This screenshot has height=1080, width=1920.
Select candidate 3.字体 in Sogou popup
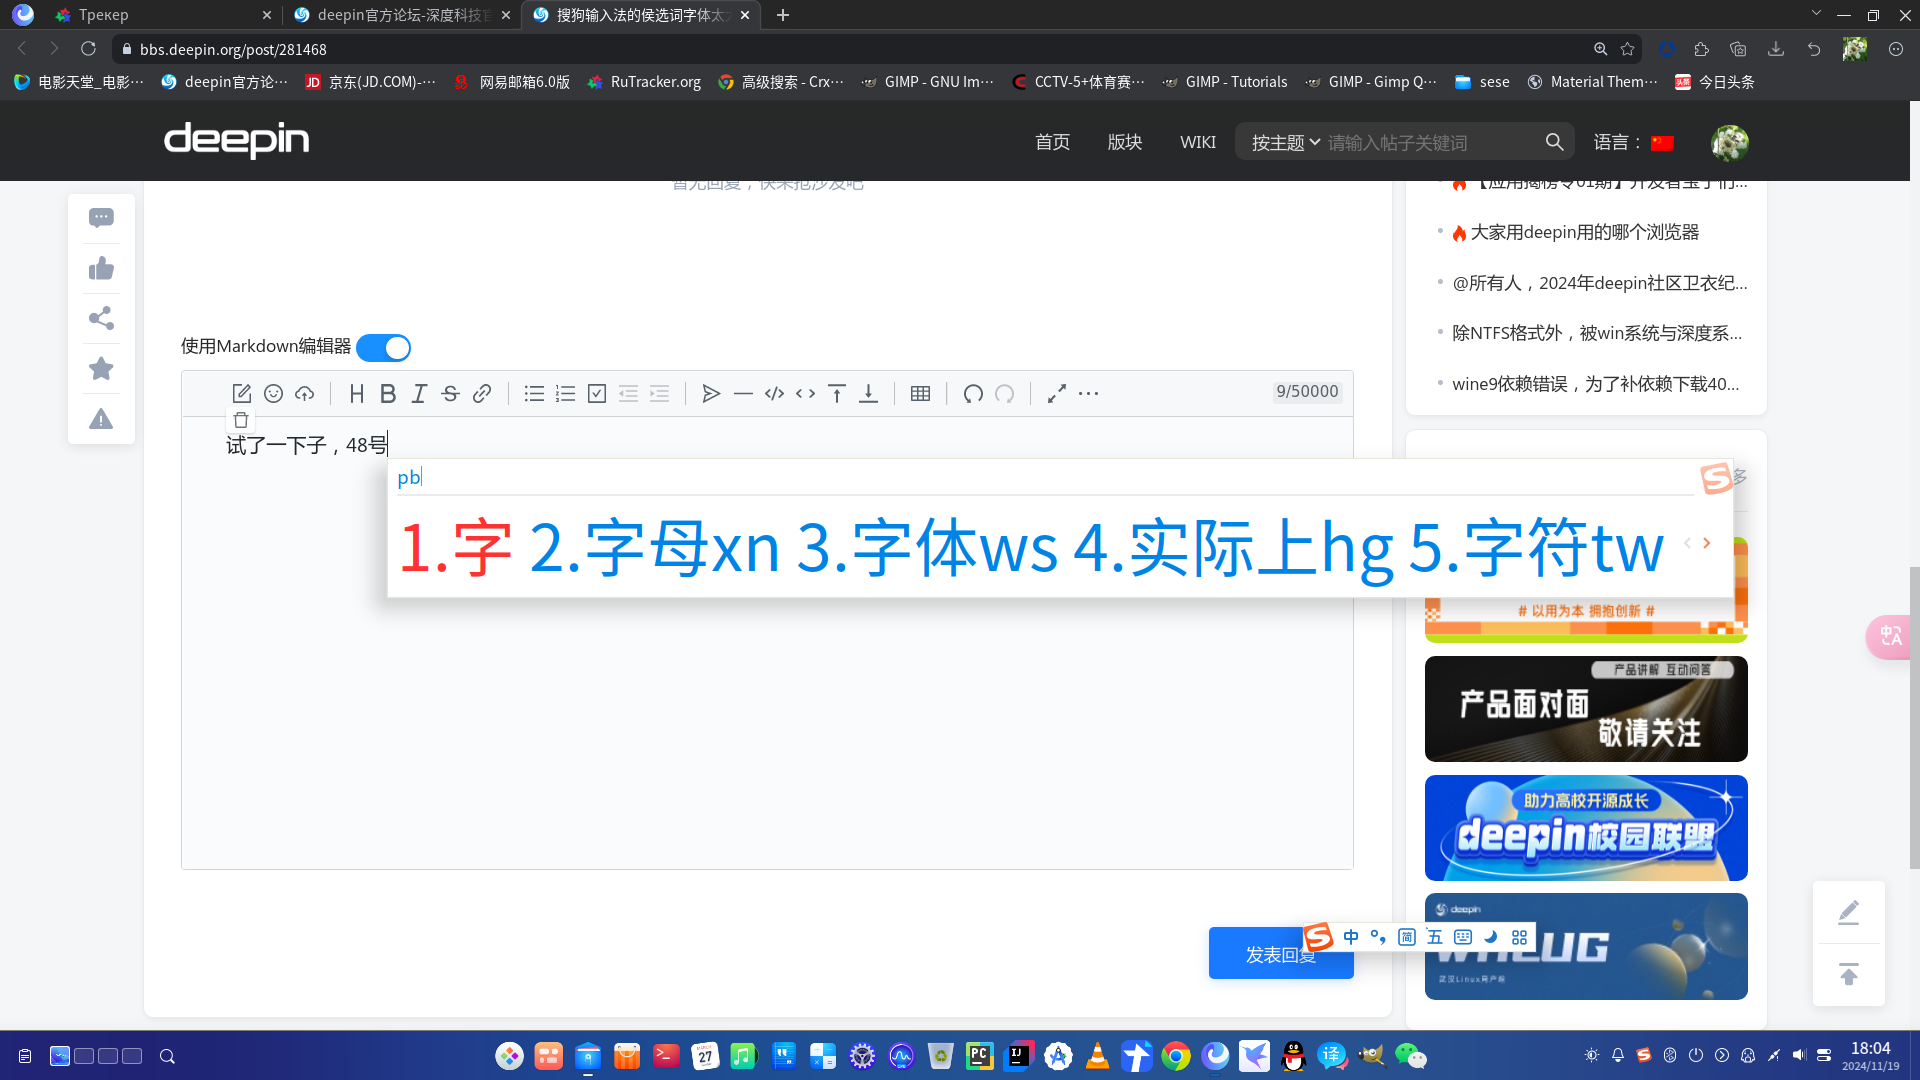(927, 548)
